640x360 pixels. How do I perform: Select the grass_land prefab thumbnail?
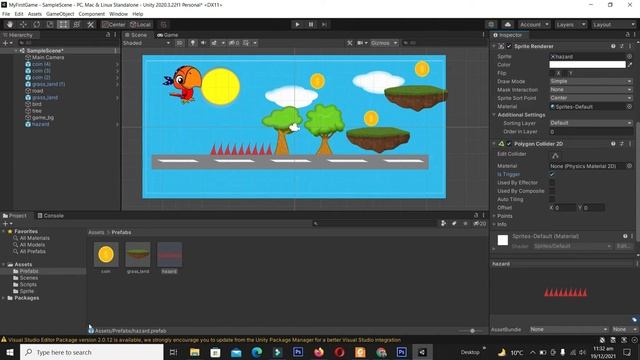tap(138, 254)
